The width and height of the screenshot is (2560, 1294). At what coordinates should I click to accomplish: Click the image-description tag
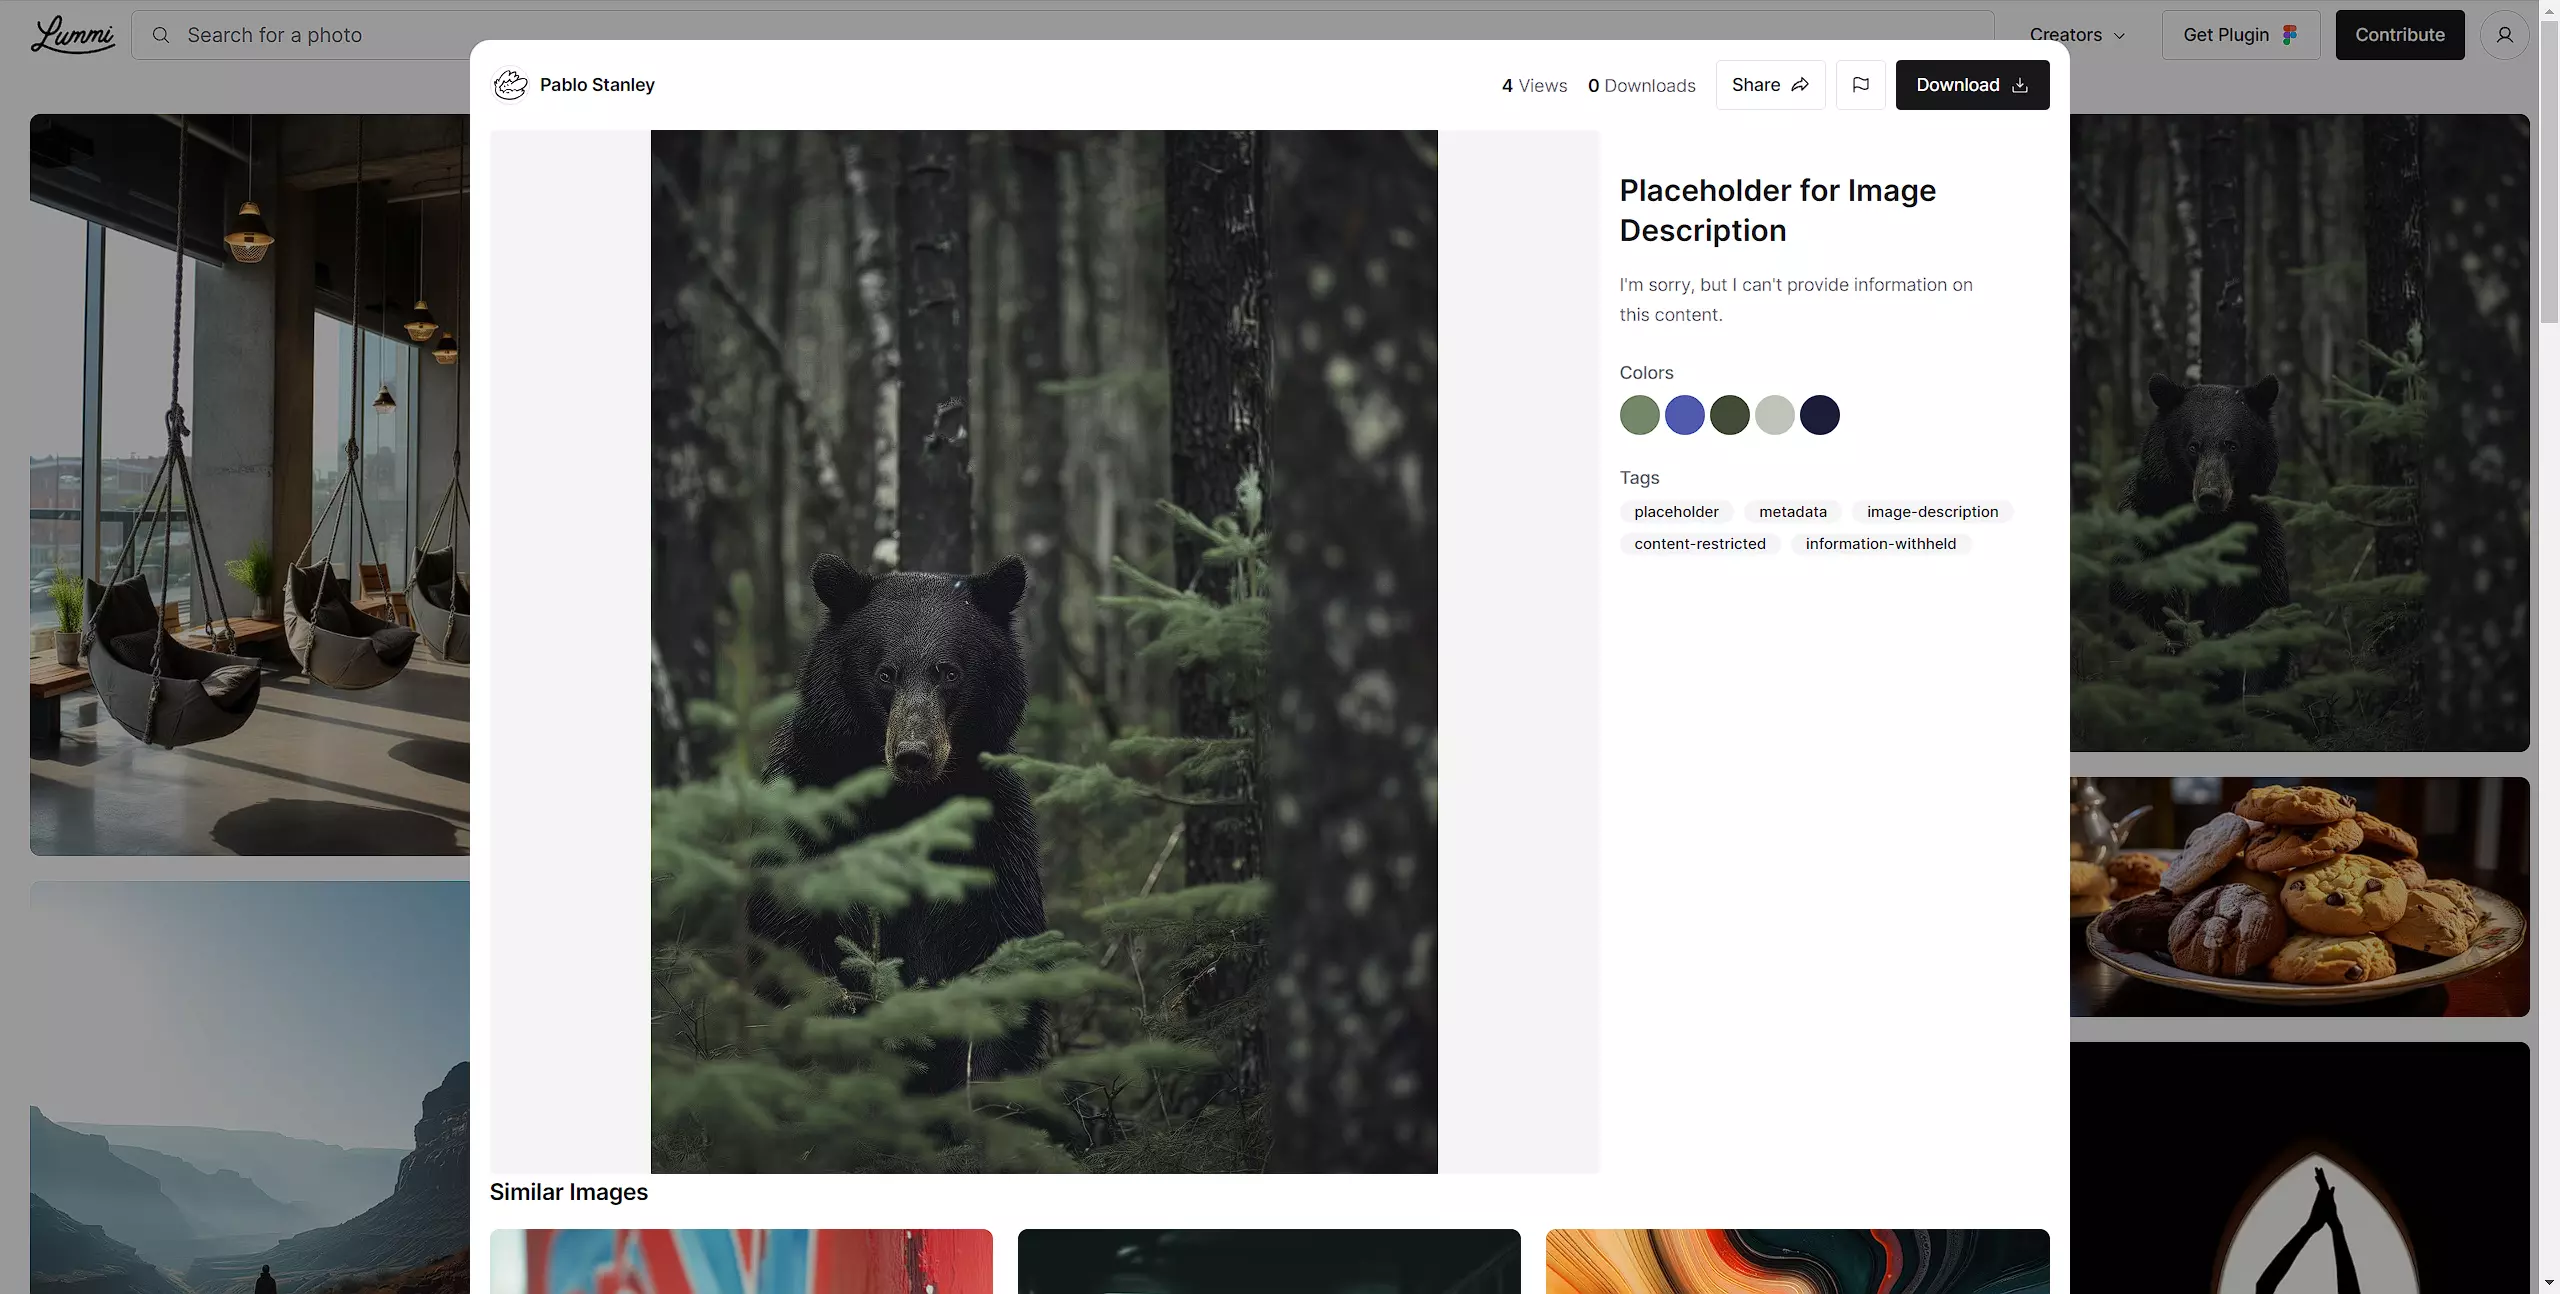click(x=1932, y=512)
